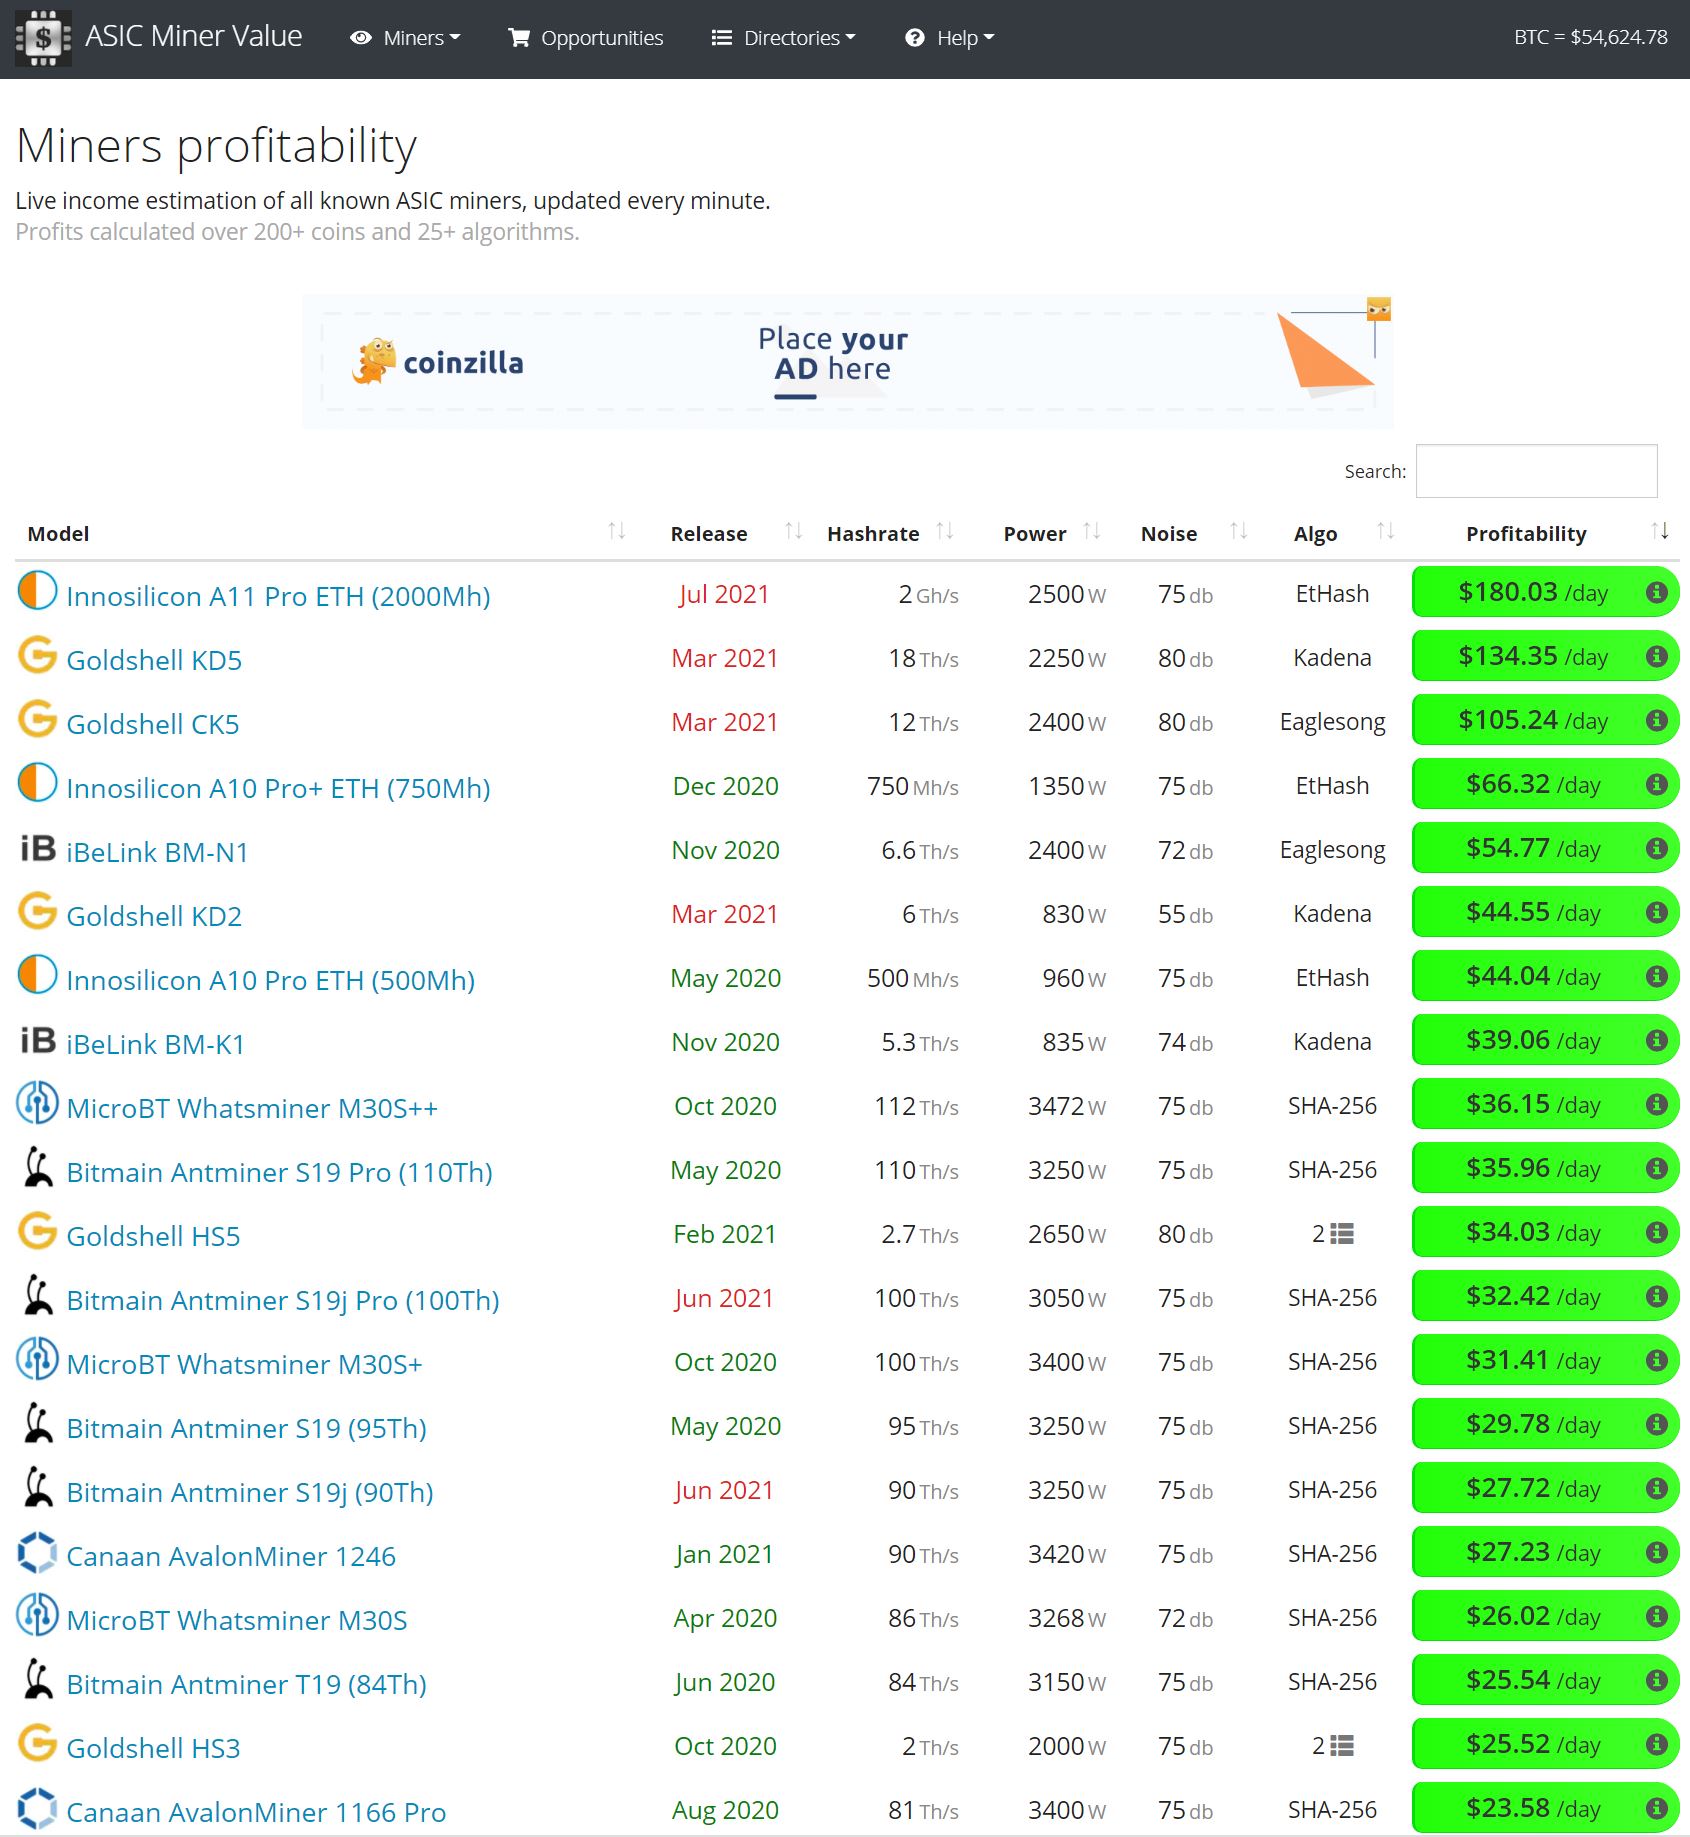Open info icon on $54.77 profitability
The height and width of the screenshot is (1837, 1690).
click(x=1657, y=848)
